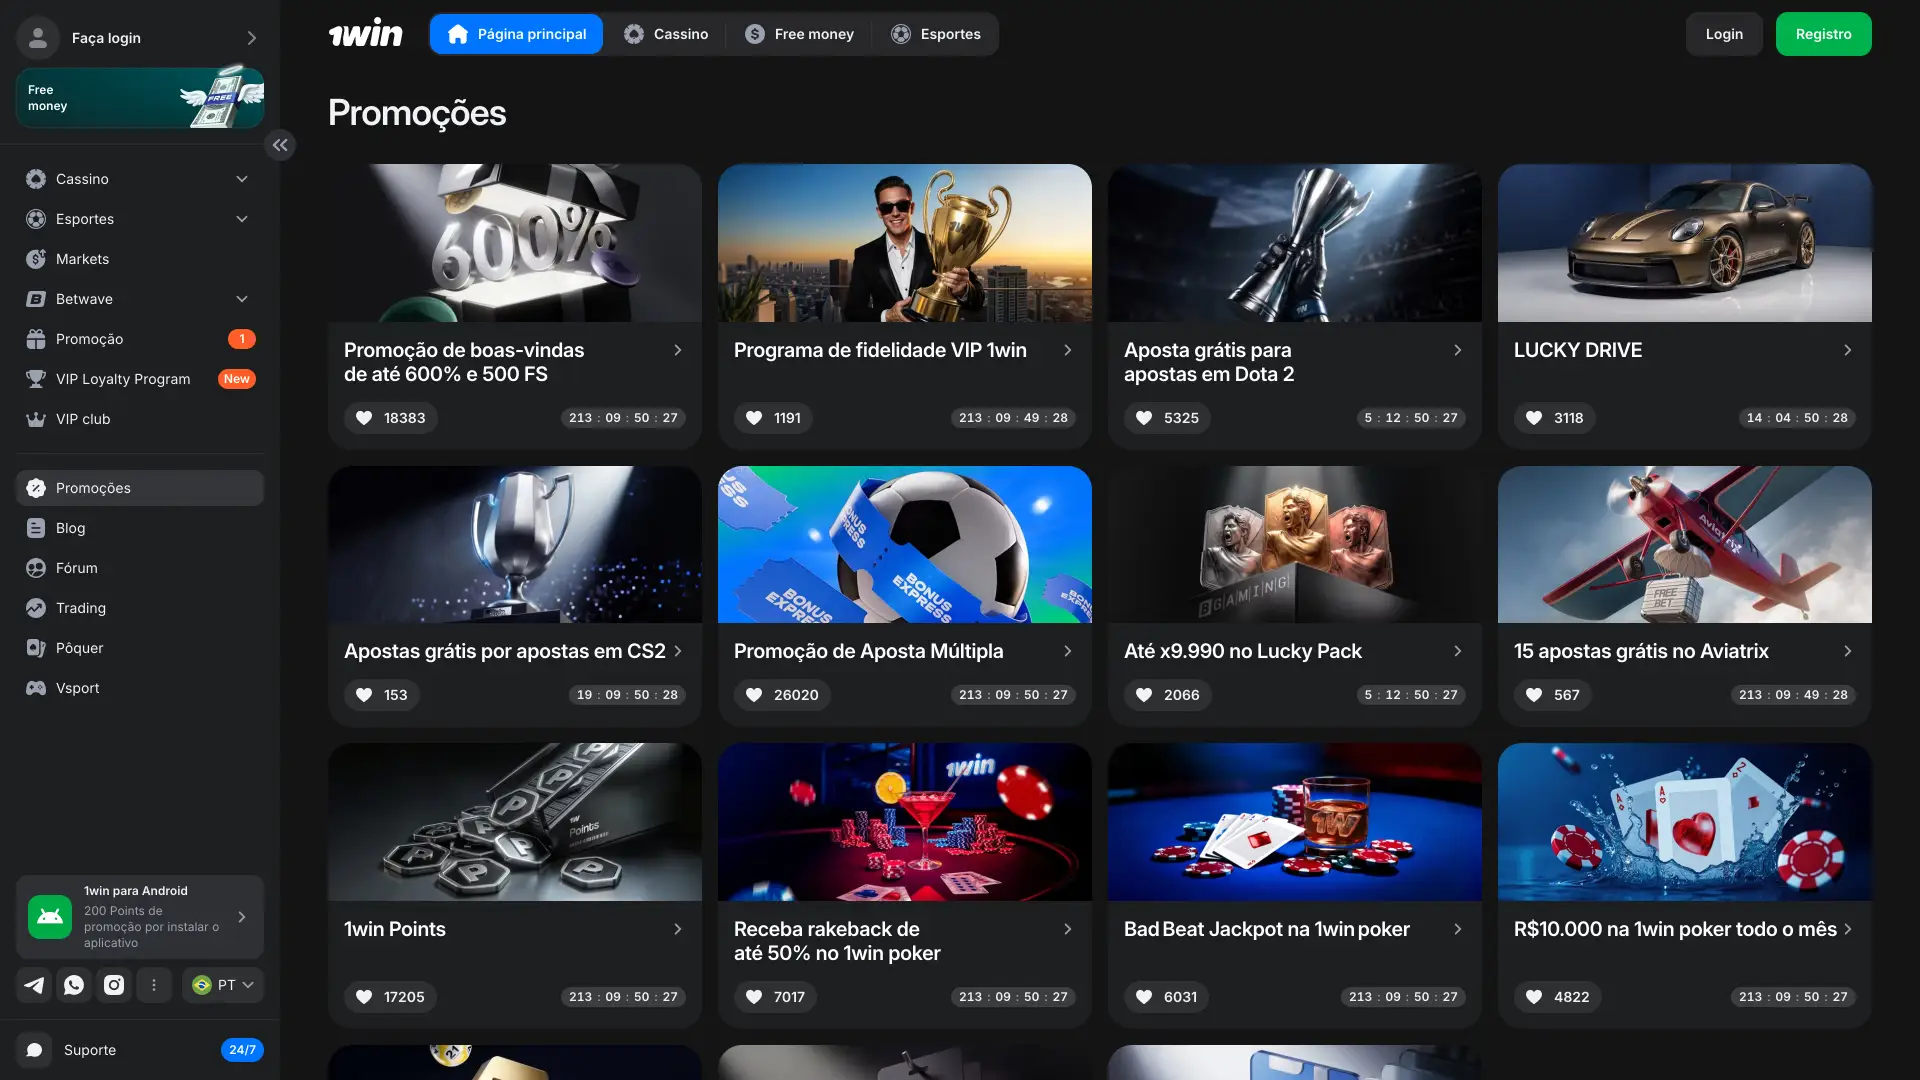
Task: Open the Free money sidebar banner
Action: (140, 97)
